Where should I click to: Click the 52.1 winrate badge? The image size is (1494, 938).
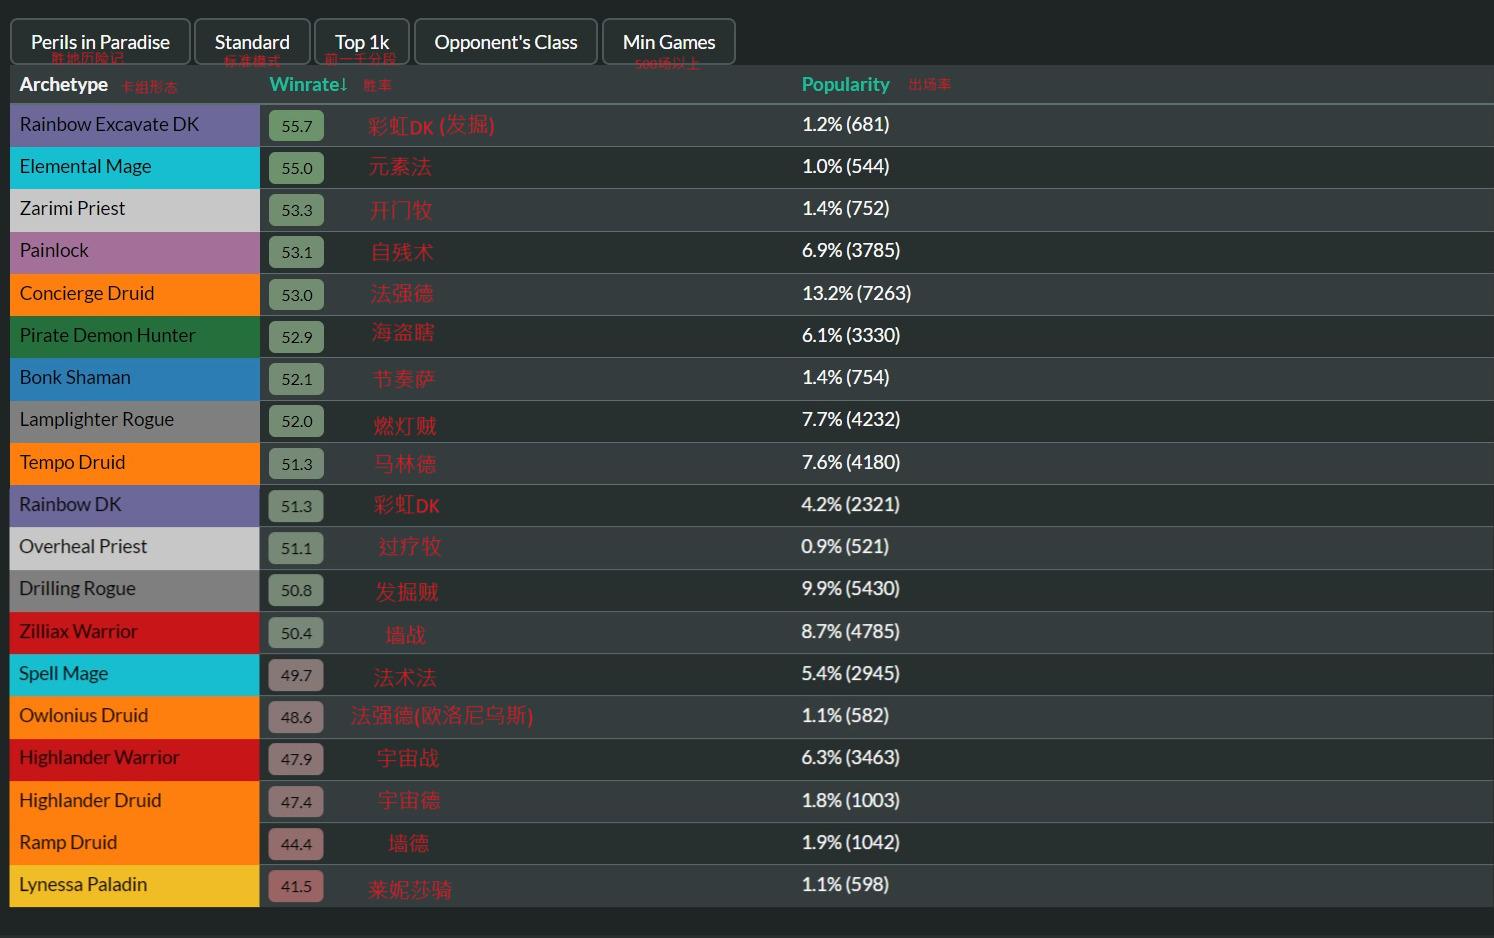pos(296,379)
